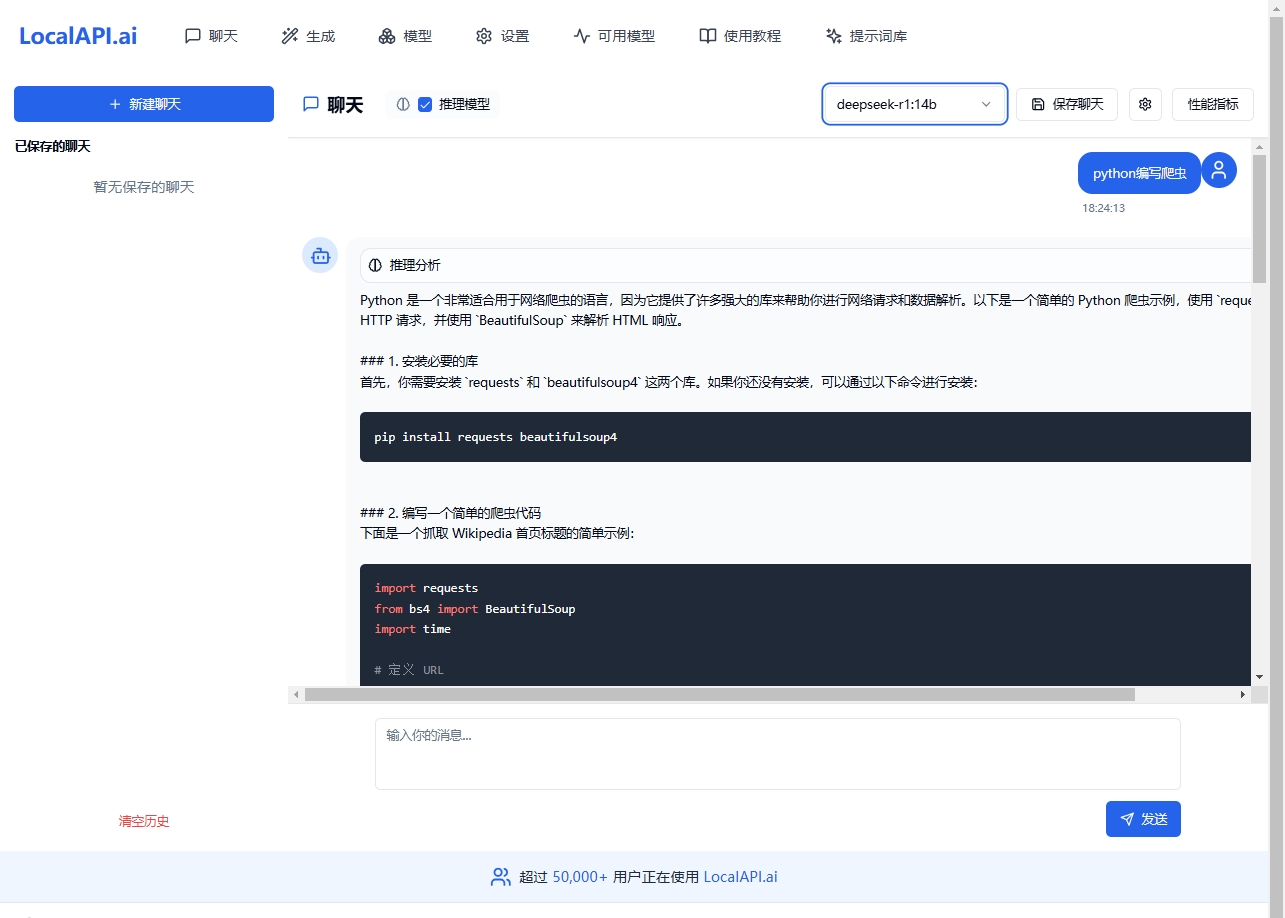Open chat settings gear next to 保存聊天
The image size is (1285, 918).
(1145, 104)
